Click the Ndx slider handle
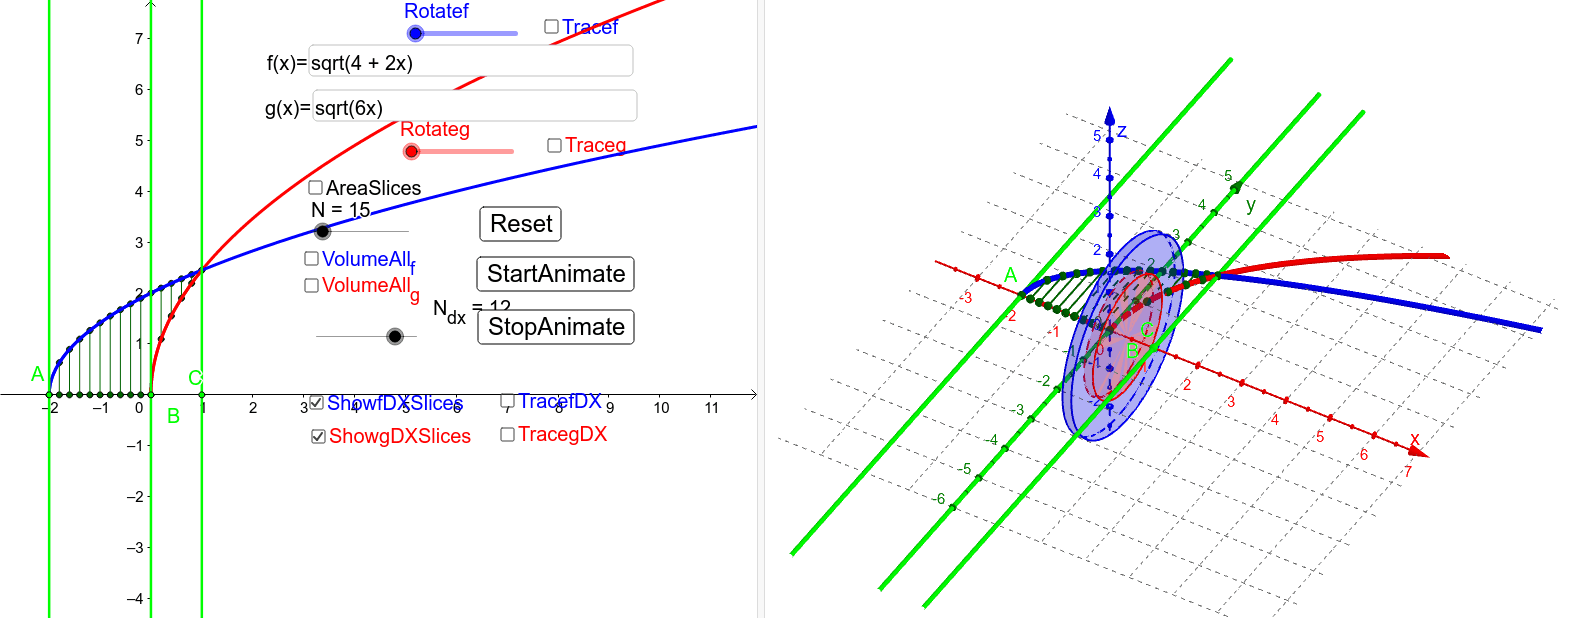The image size is (1581, 620). 395,337
